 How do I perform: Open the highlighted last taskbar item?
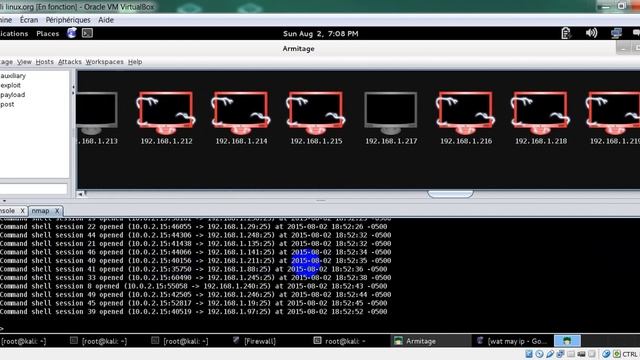pos(567,340)
